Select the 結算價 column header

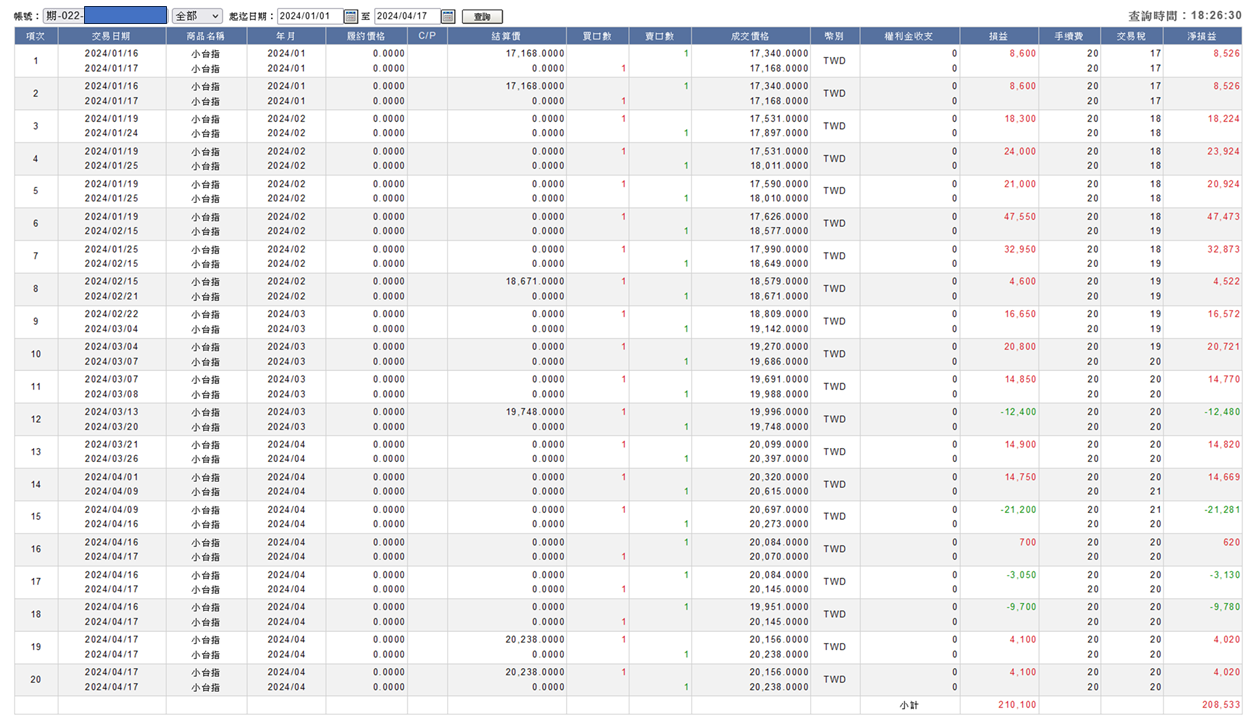507,36
